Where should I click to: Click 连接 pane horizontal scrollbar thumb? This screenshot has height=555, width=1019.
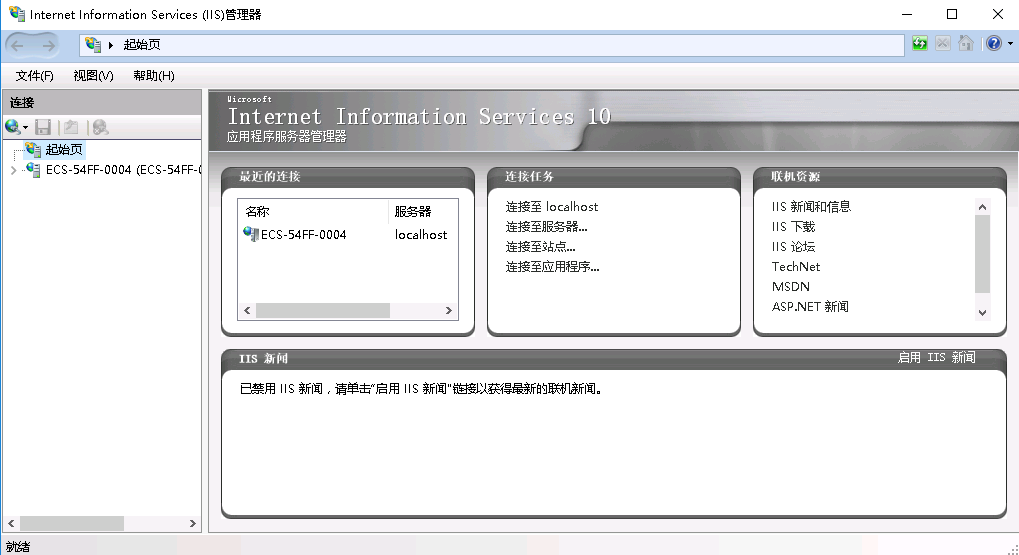(x=72, y=523)
